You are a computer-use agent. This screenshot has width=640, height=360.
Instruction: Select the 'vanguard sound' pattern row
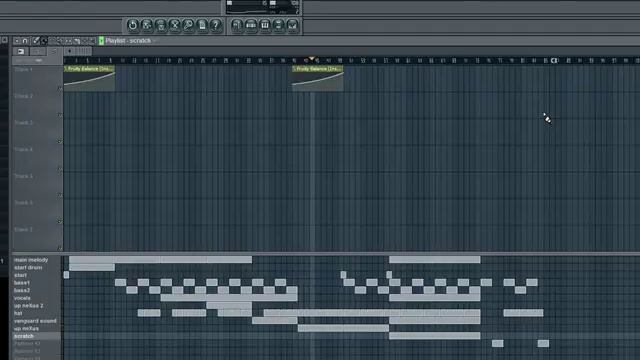[37, 321]
